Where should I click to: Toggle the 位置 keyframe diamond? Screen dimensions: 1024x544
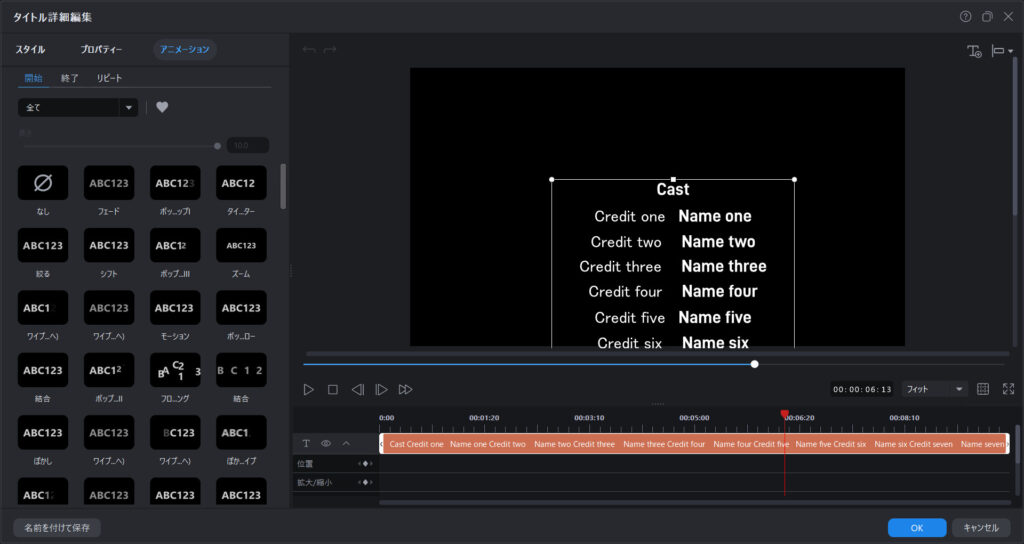click(366, 464)
